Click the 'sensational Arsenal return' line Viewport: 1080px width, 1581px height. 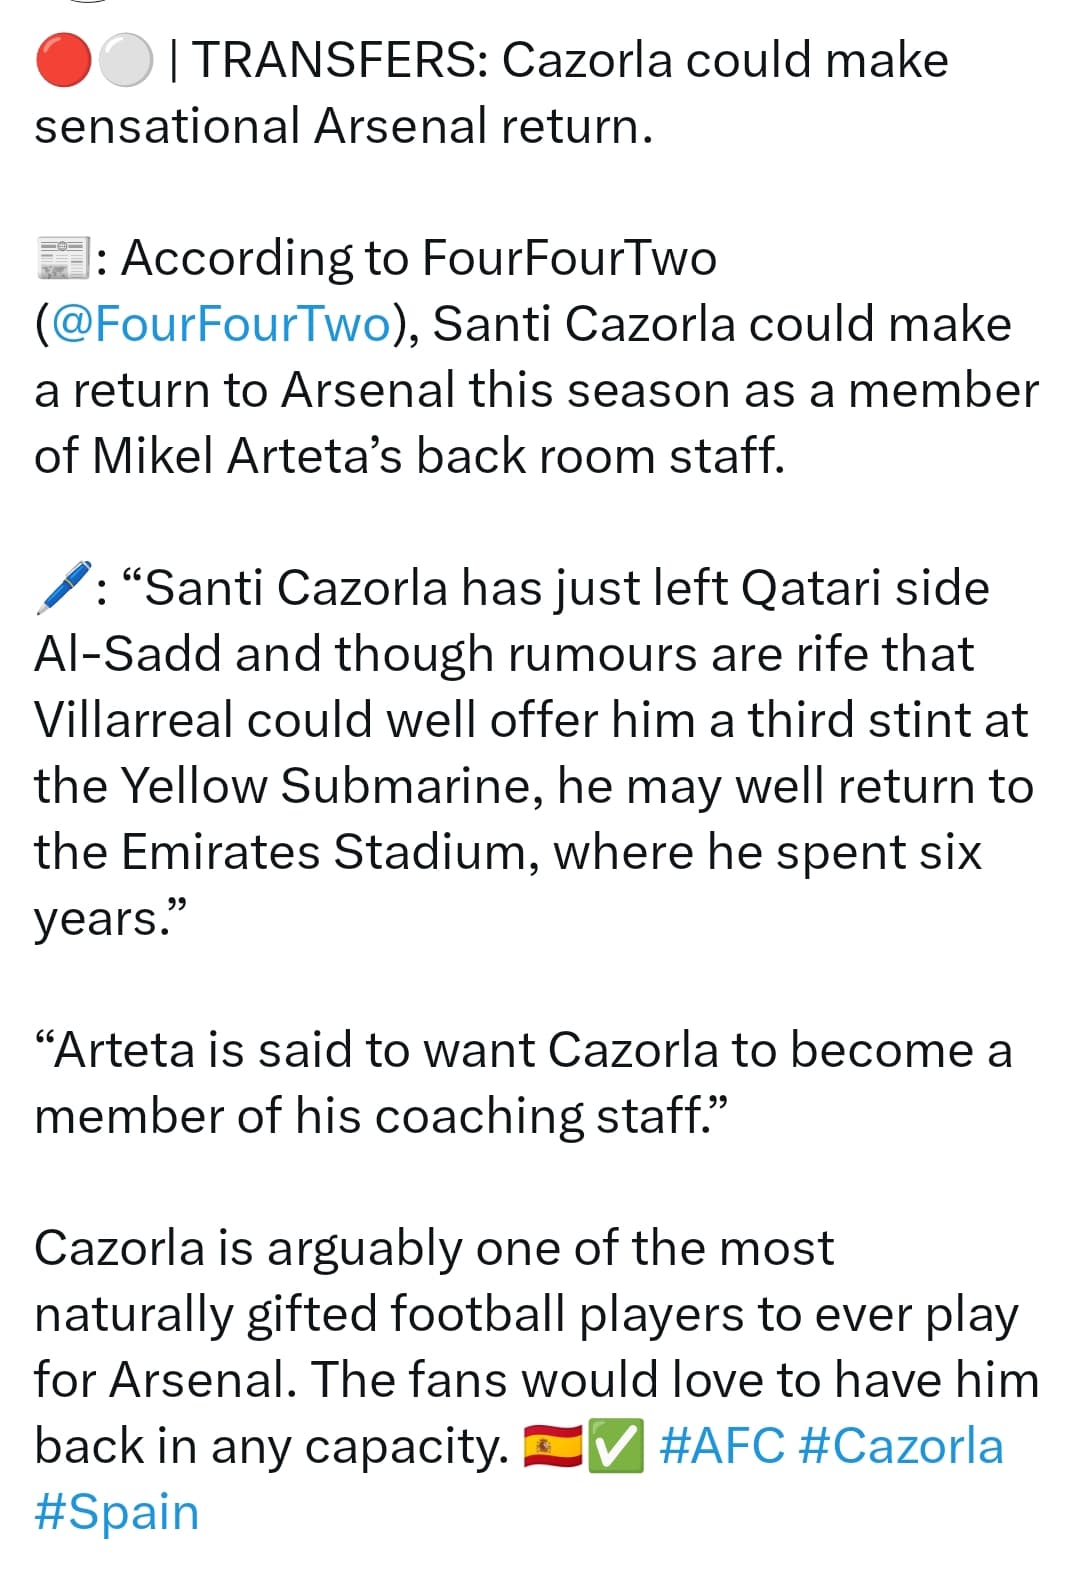coord(344,126)
